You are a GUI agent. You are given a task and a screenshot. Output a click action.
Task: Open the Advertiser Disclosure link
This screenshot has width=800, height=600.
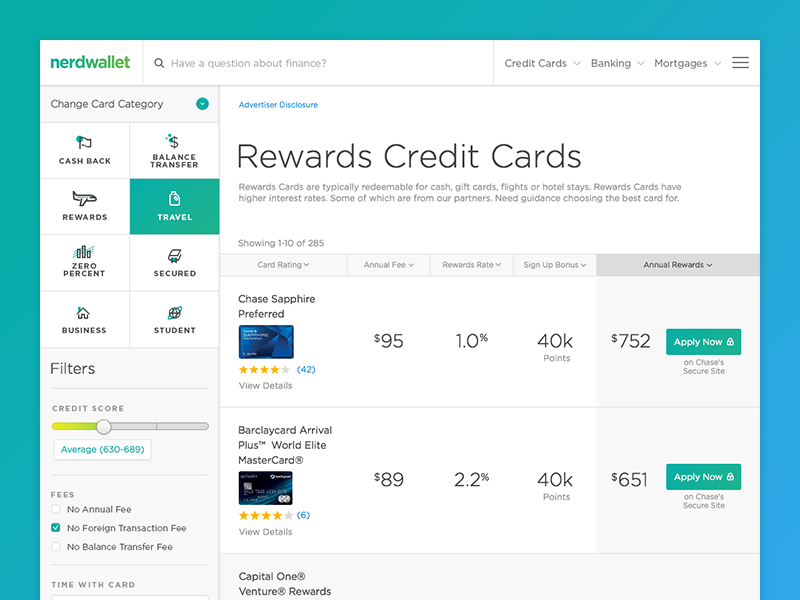click(x=278, y=105)
